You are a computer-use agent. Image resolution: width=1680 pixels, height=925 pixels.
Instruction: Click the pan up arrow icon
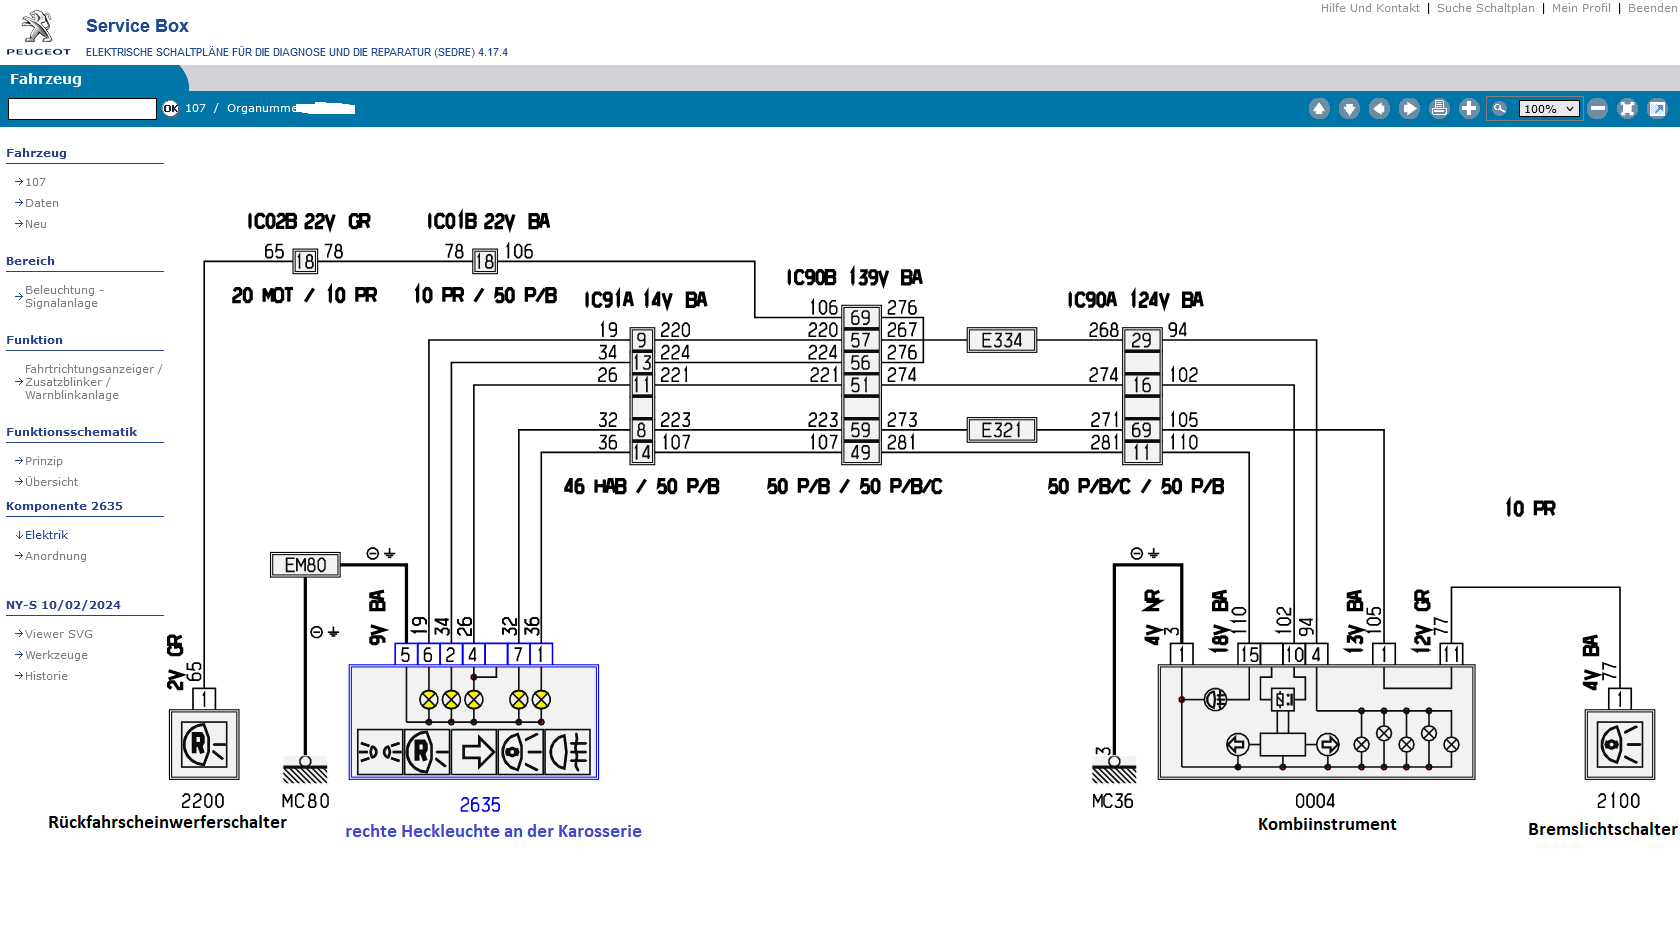tap(1319, 109)
